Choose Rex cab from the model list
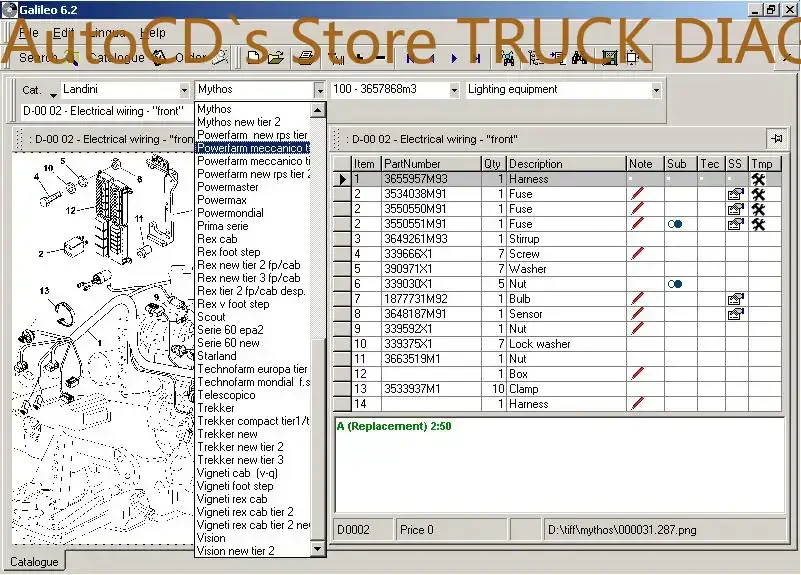The image size is (801, 575). coord(217,239)
